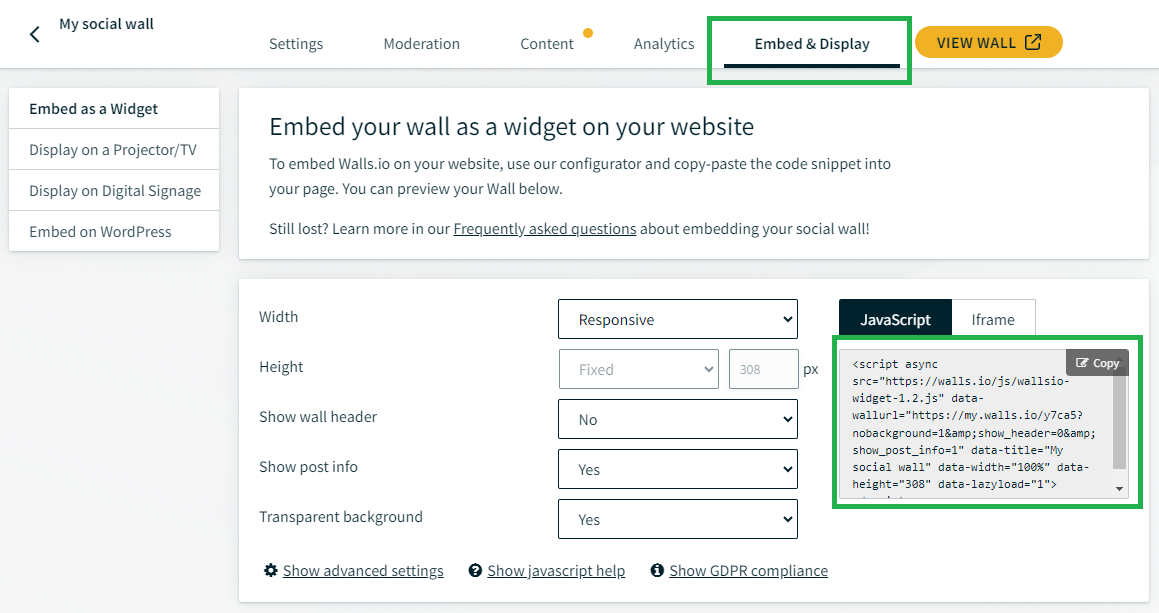Click scroll down arrow in the code box
The height and width of the screenshot is (613, 1159).
(1119, 489)
